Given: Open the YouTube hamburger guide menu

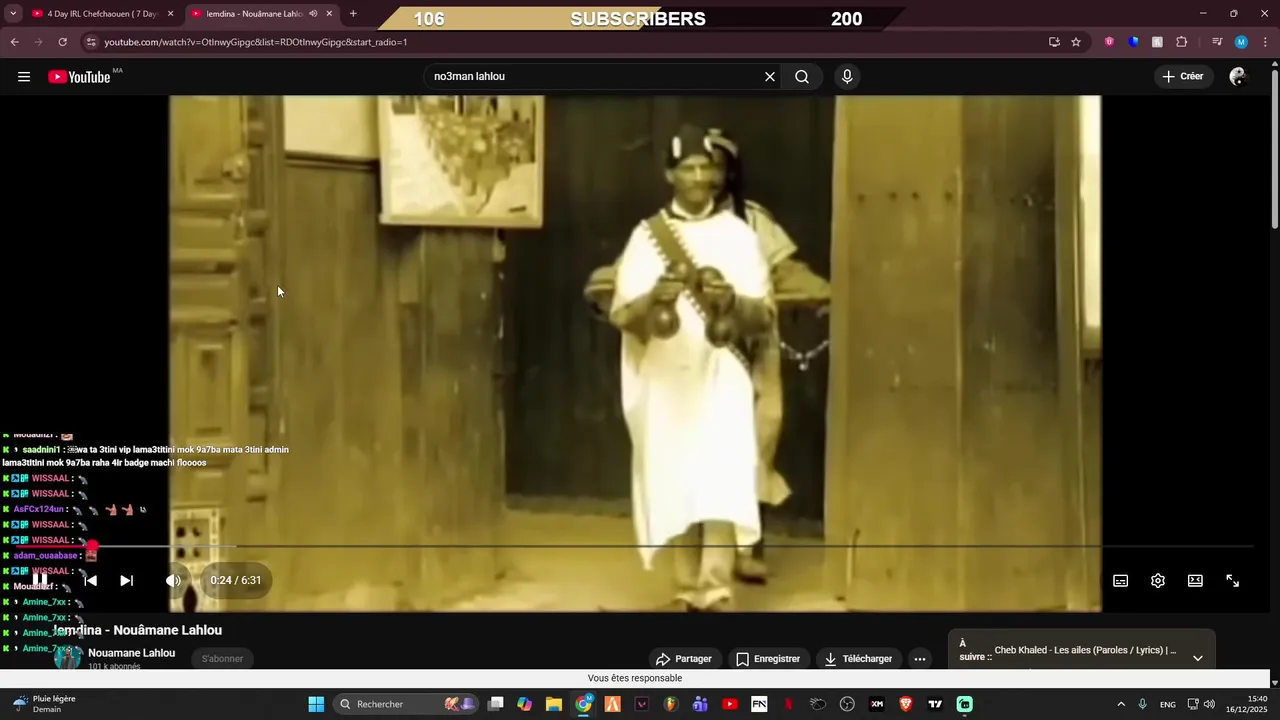Looking at the screenshot, I should coord(24,77).
